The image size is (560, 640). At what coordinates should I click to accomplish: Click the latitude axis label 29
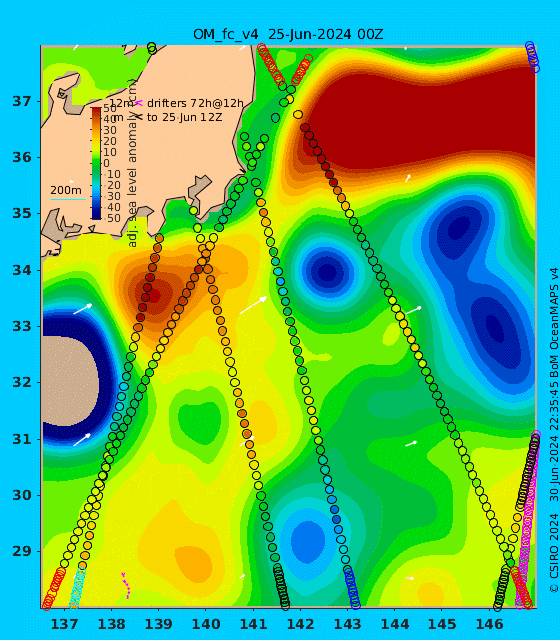coord(21,551)
